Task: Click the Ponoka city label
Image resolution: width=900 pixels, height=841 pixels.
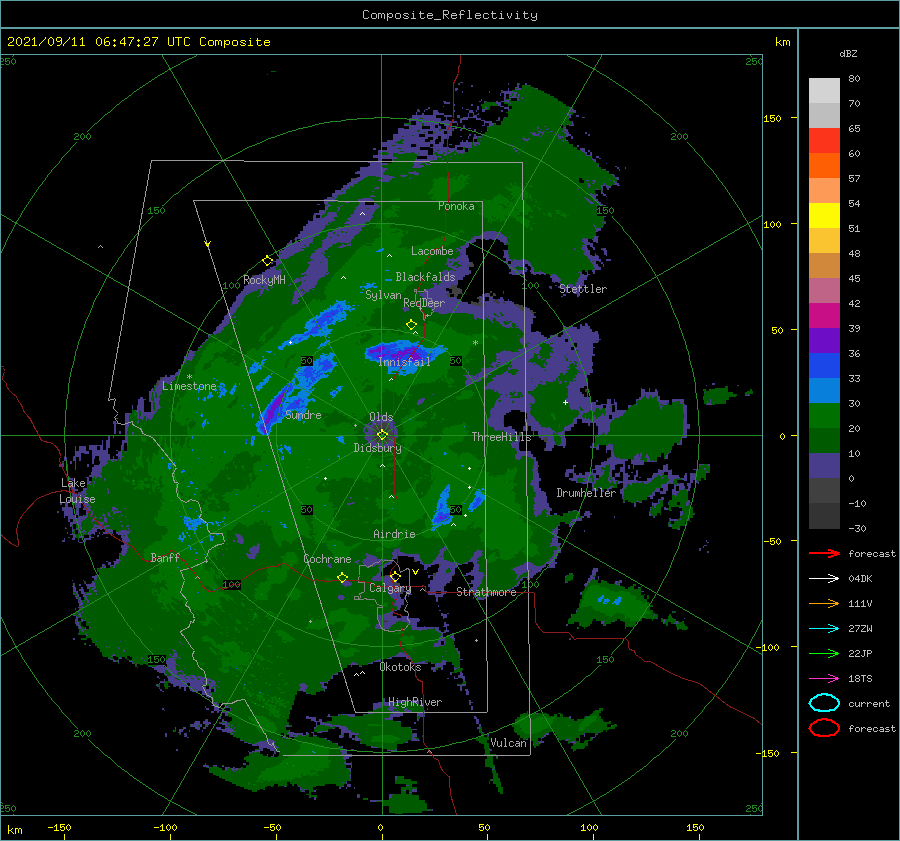Action: [456, 206]
